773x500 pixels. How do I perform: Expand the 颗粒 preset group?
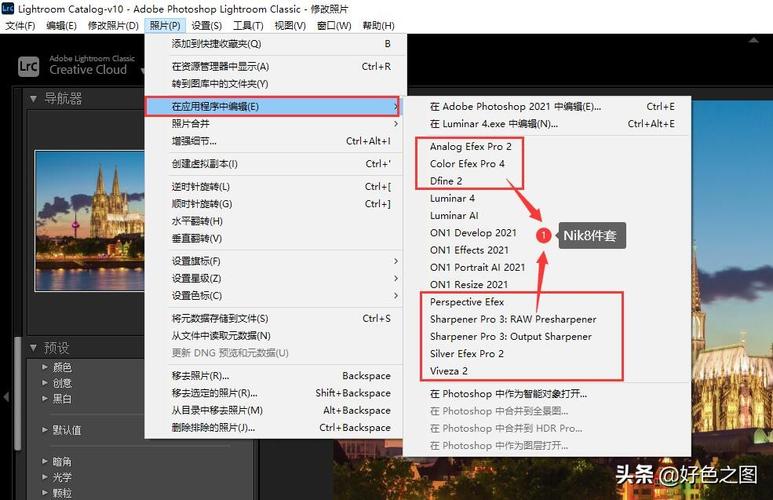(45, 493)
